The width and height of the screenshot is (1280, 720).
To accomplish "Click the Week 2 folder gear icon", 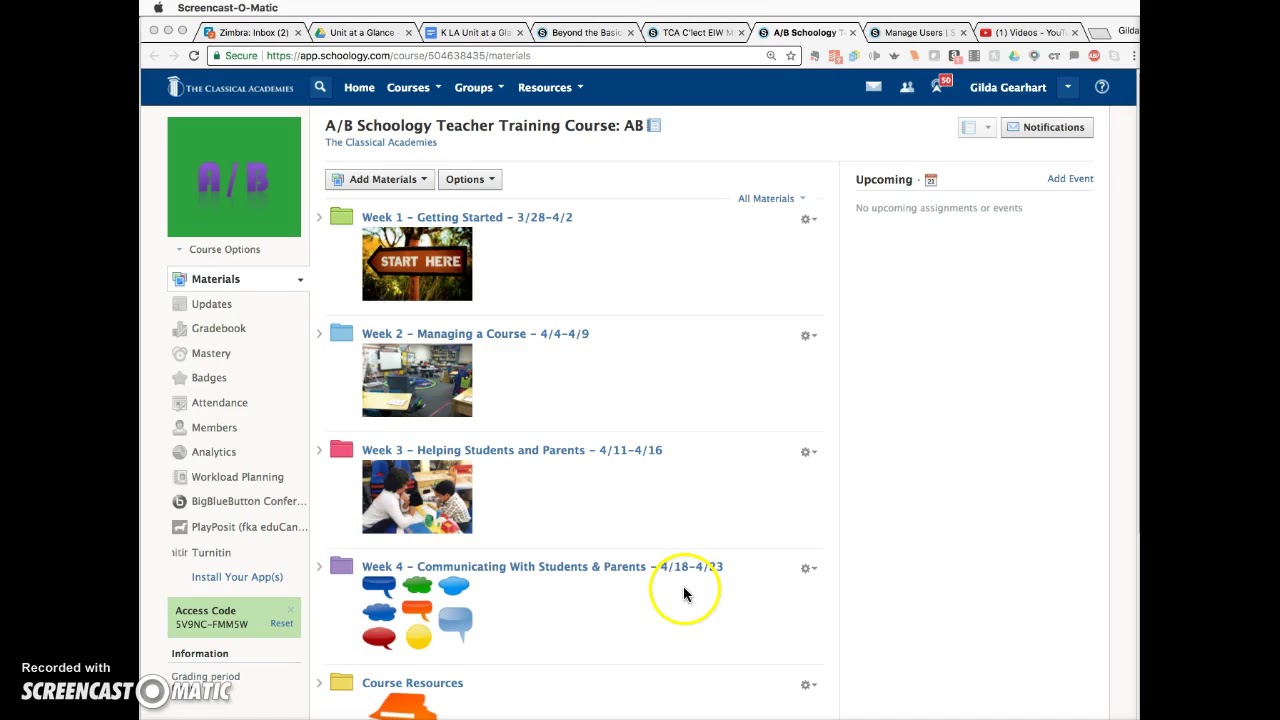I will pos(808,336).
